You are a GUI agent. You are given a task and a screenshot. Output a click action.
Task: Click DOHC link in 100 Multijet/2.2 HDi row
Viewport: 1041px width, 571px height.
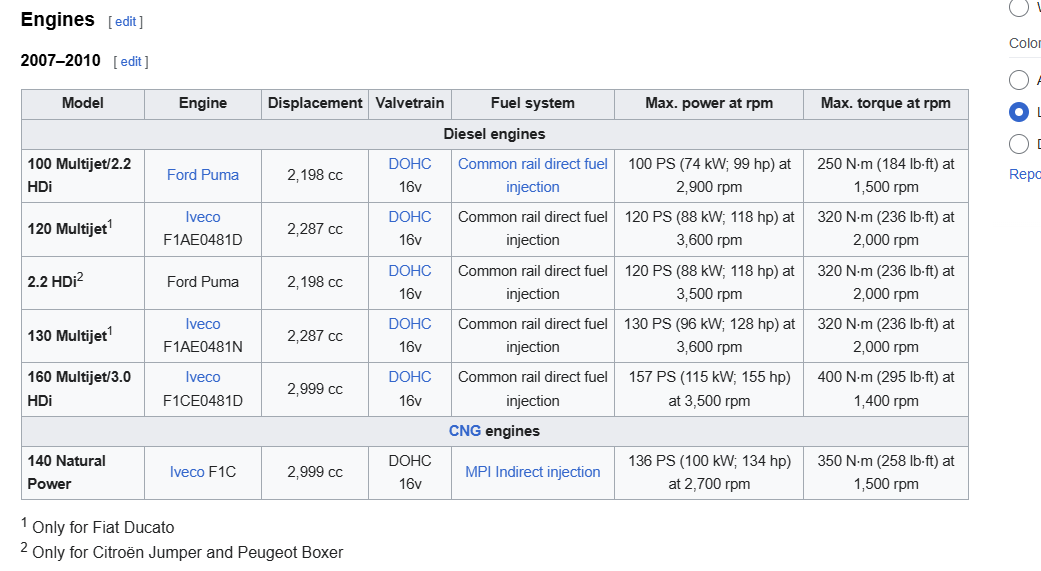[x=410, y=164]
